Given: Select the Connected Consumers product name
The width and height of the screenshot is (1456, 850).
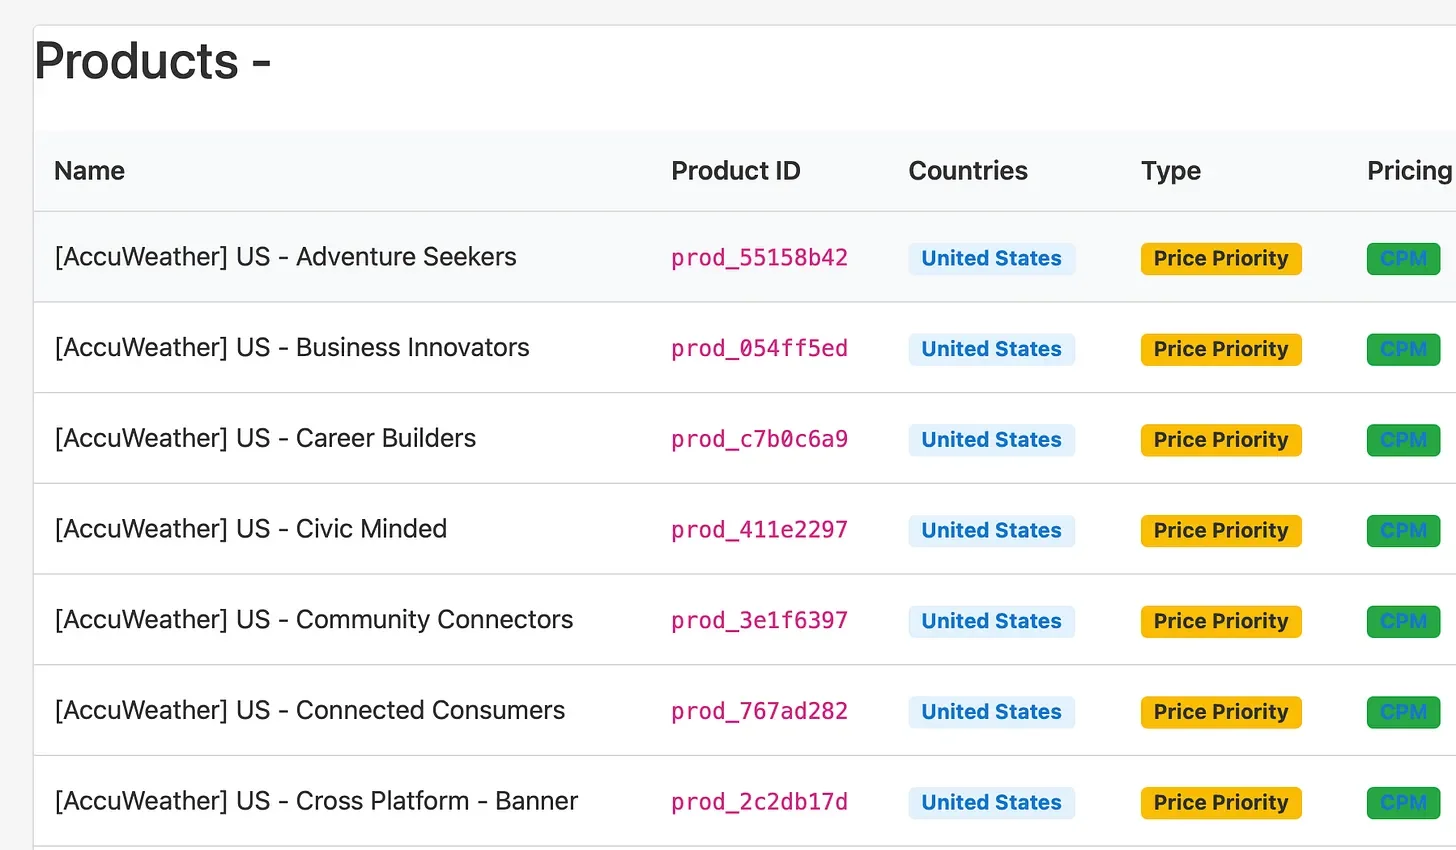Looking at the screenshot, I should (310, 711).
